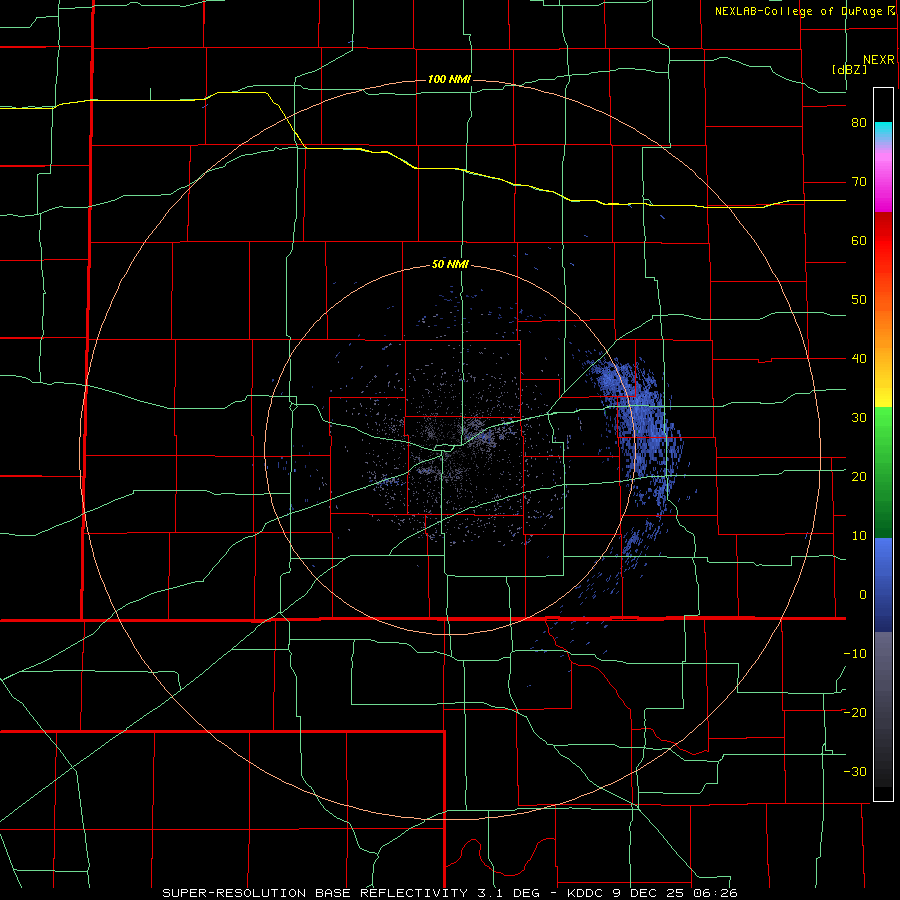
Task: Click the "SUPER-RESOLUTION BASE REFLECTIVITY 3.1 DEG" caption
Action: click(x=351, y=893)
